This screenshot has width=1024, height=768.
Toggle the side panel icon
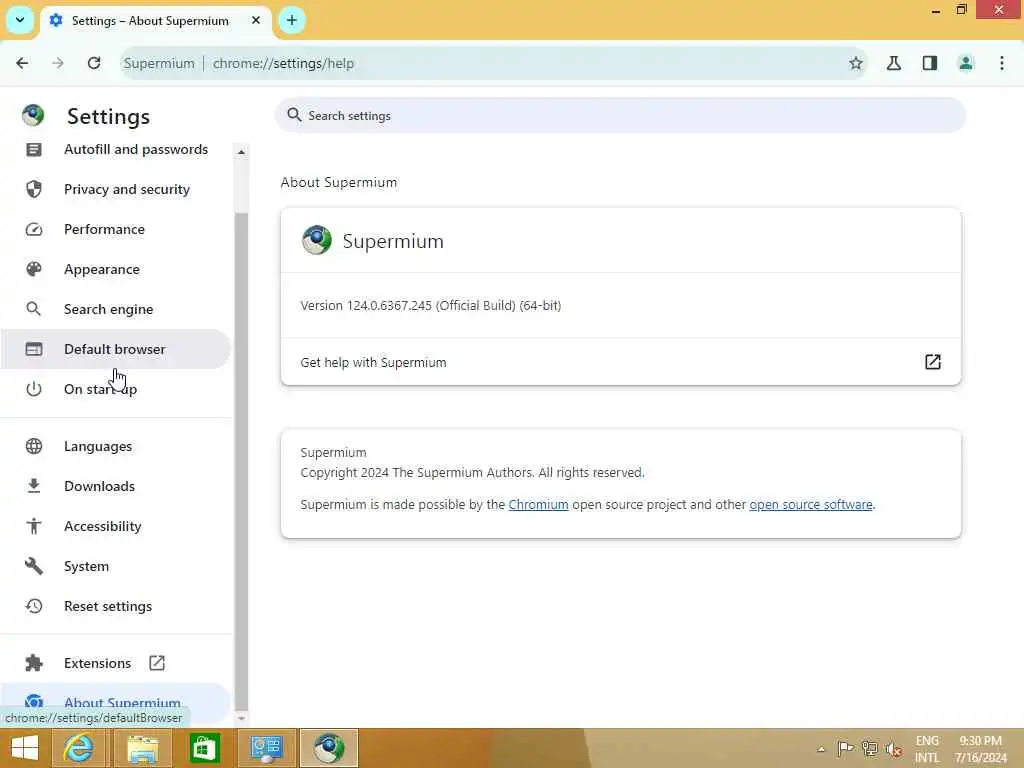click(930, 63)
